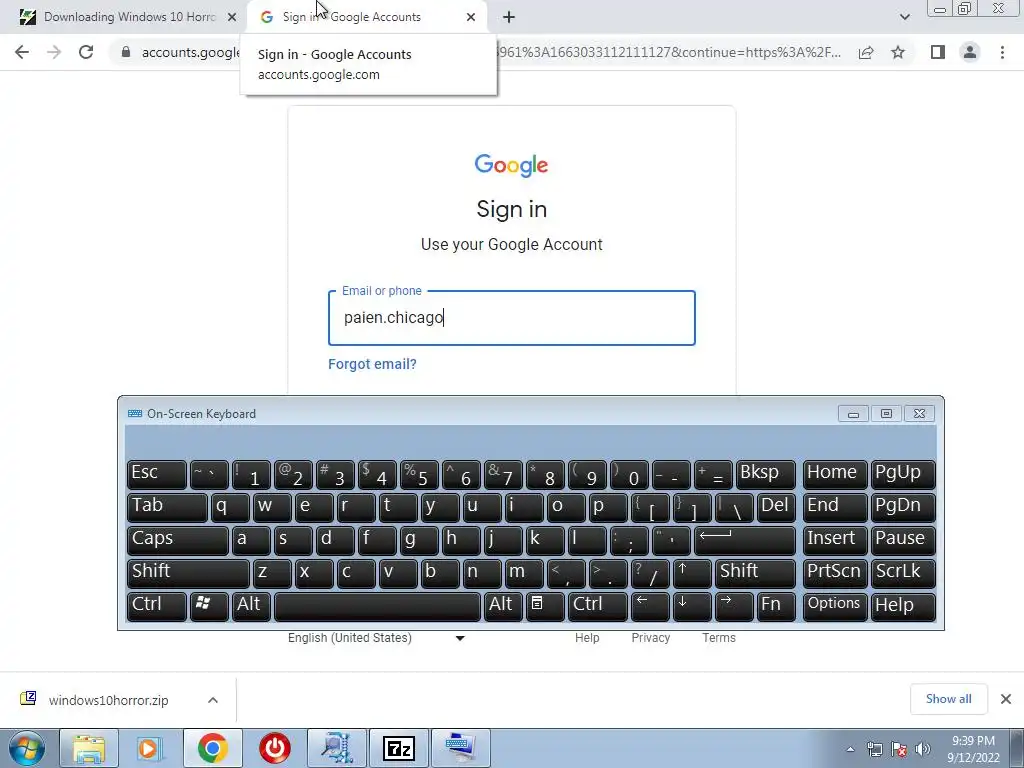
Task: Toggle ScrLk on the On-Screen Keyboard
Action: tap(903, 573)
